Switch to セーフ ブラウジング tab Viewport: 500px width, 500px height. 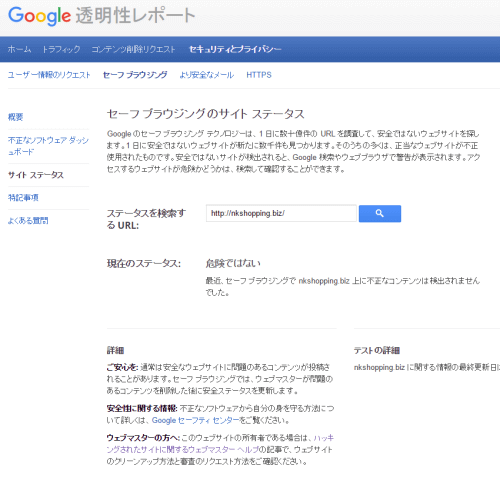[x=135, y=75]
